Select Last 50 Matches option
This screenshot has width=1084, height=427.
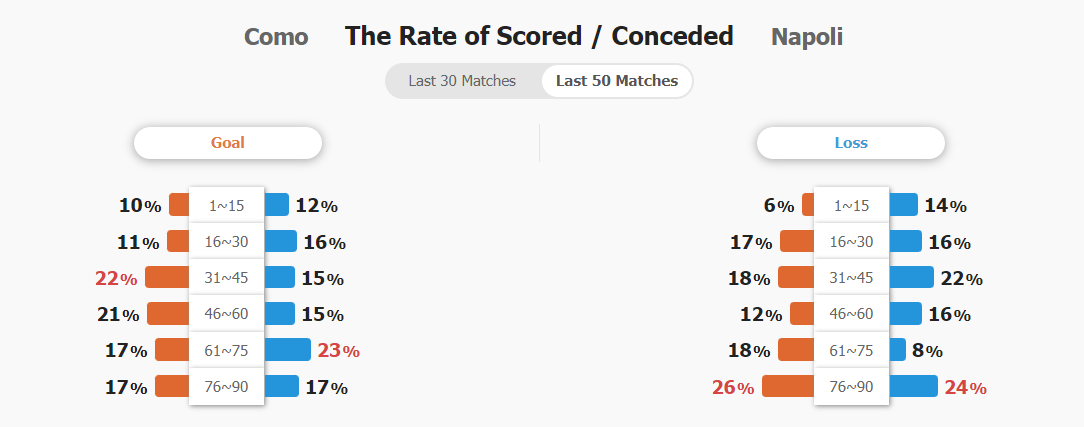[617, 81]
